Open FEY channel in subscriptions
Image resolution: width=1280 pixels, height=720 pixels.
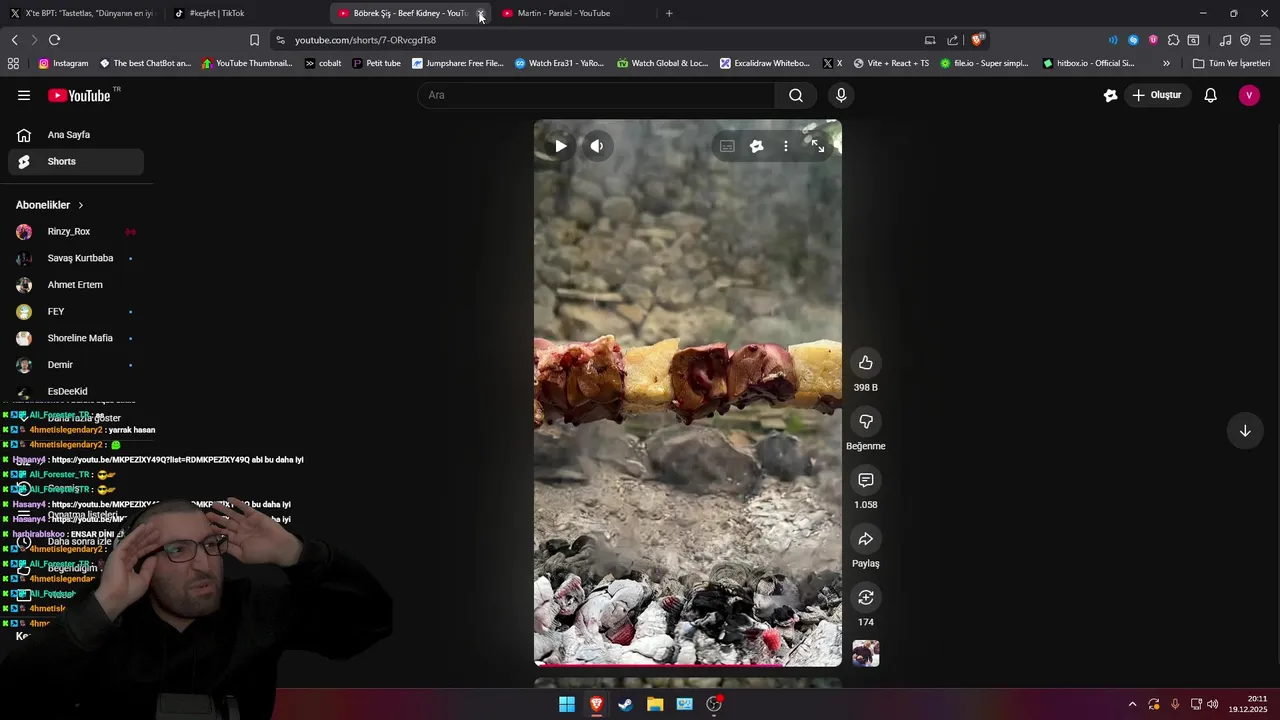point(76,311)
